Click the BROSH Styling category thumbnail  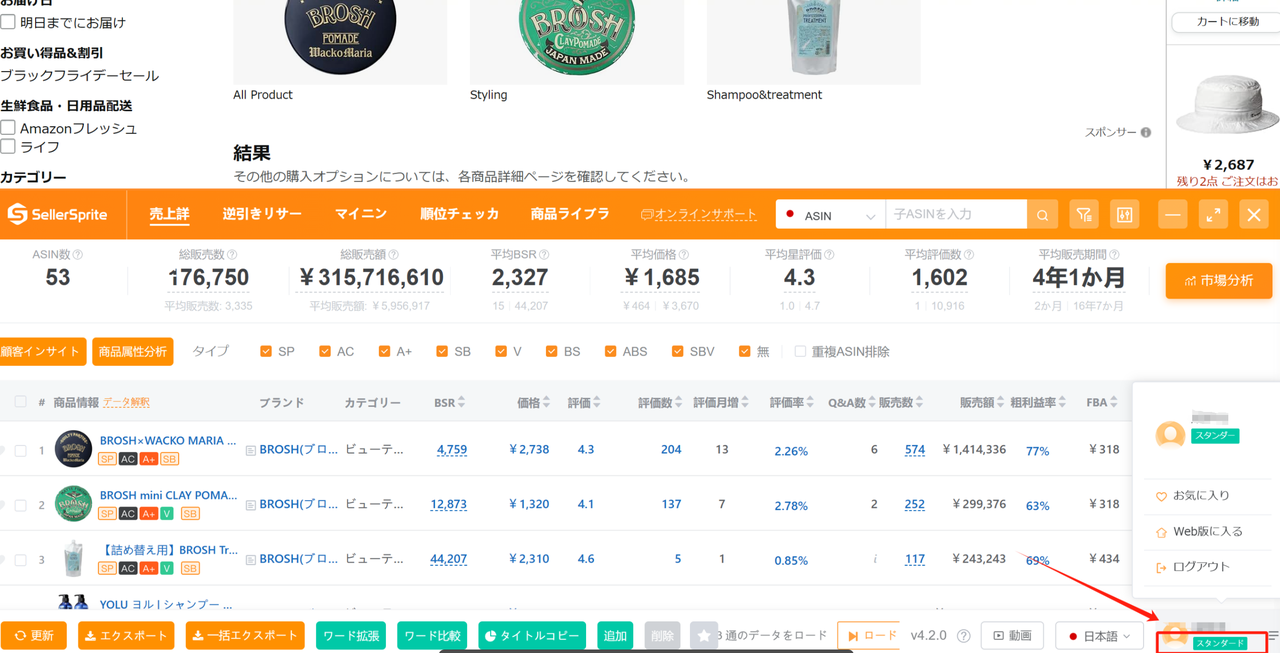click(577, 42)
